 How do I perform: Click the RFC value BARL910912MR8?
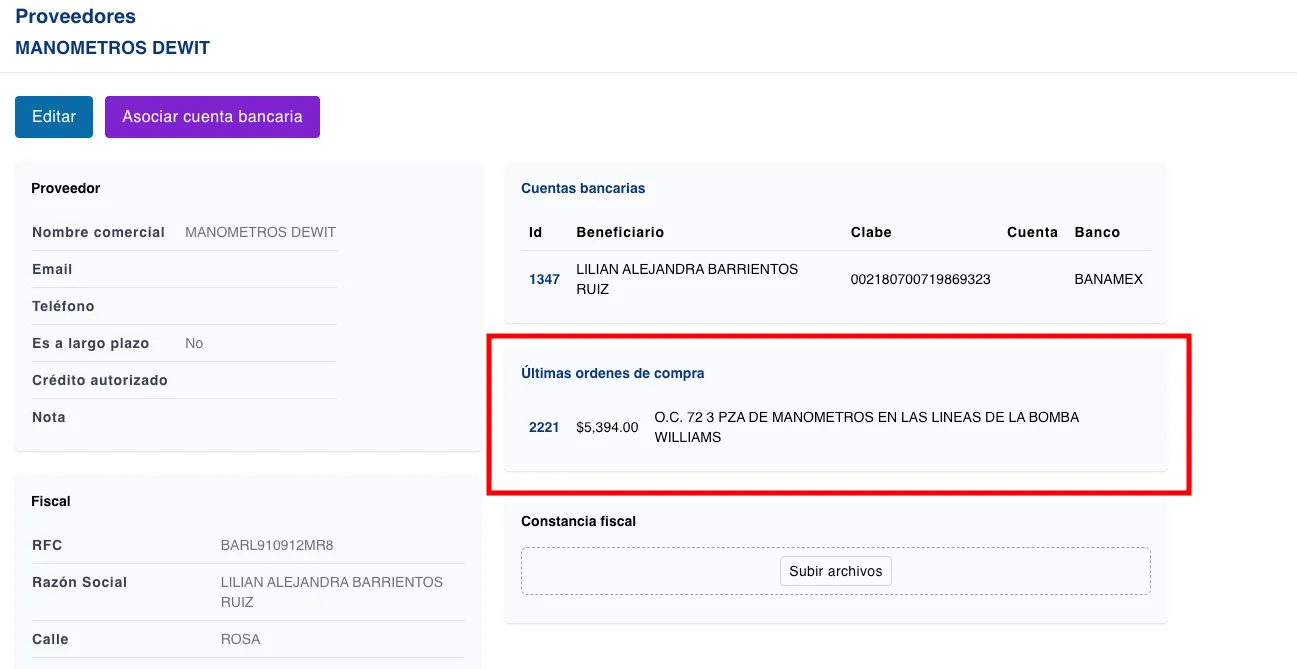coord(277,546)
